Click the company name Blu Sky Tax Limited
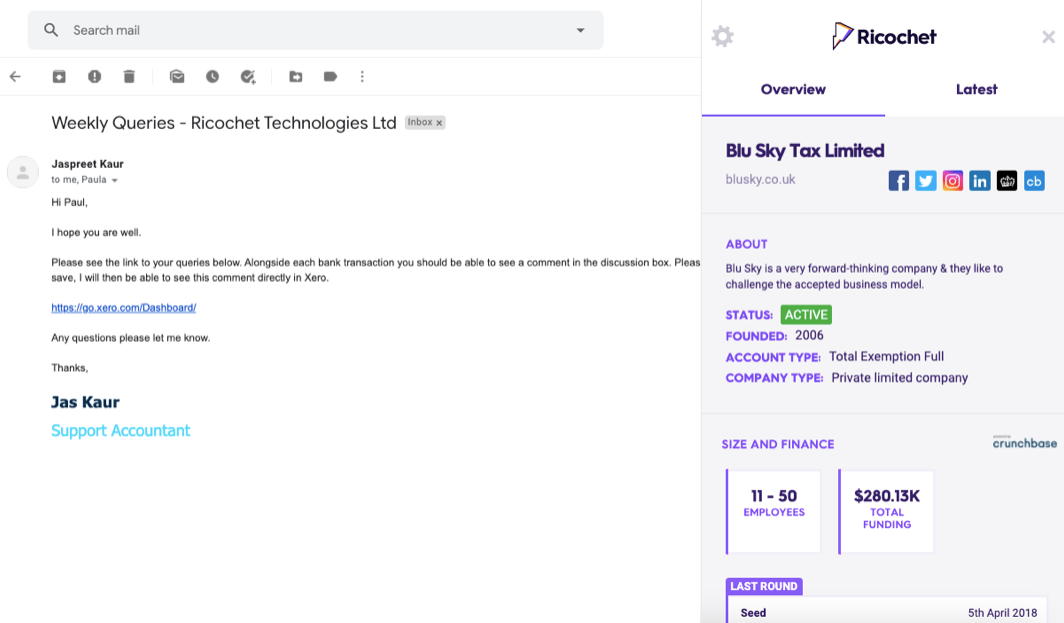 tap(805, 151)
